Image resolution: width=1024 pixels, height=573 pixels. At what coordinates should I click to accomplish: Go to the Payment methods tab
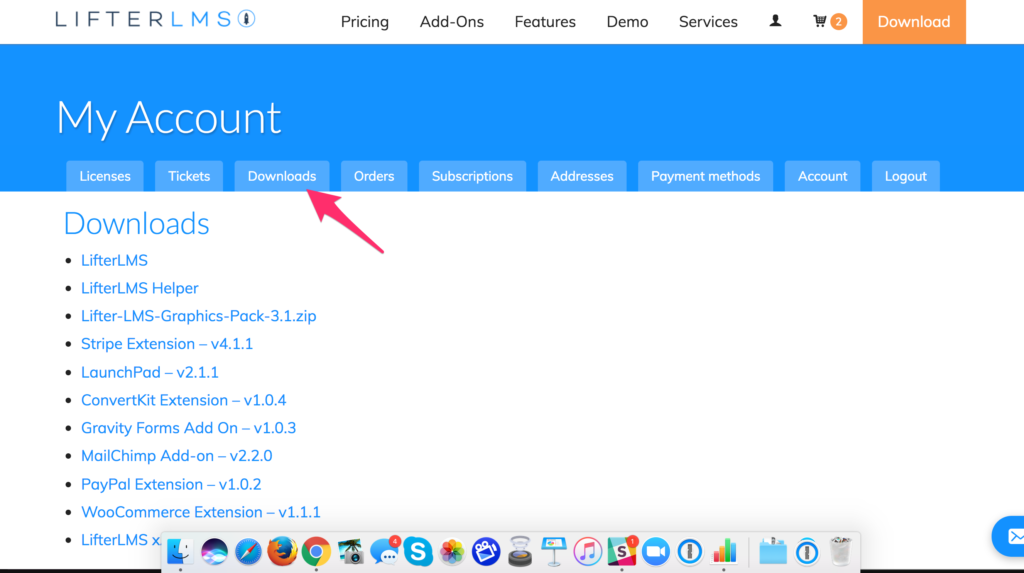click(x=705, y=176)
